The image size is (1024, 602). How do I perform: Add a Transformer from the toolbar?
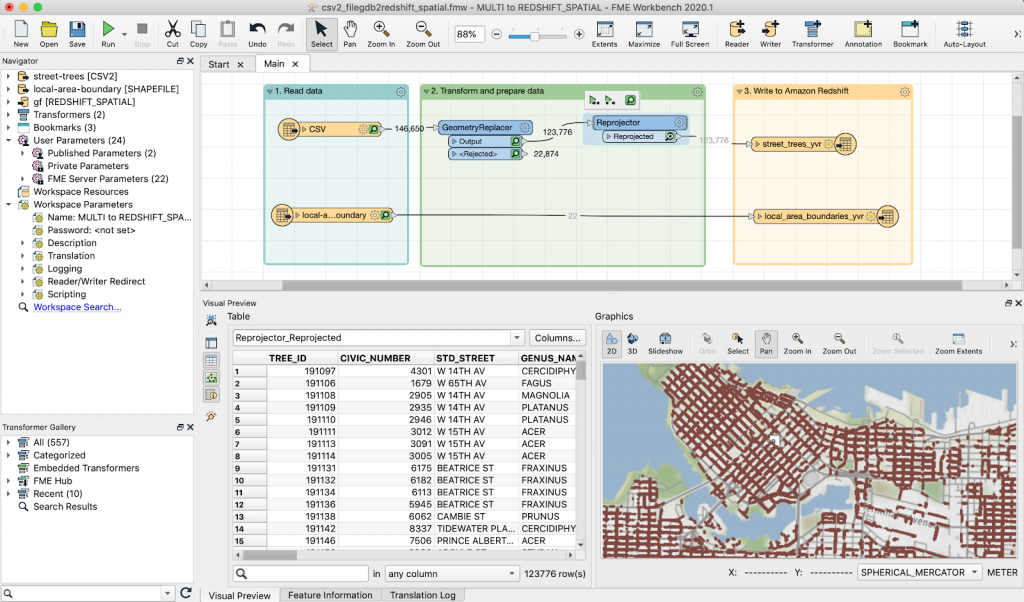(x=812, y=34)
